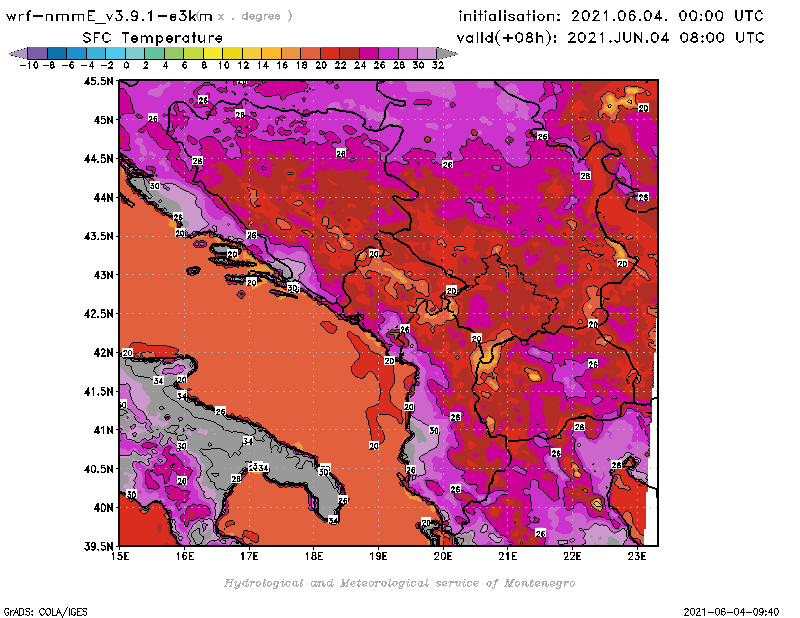
Task: Click the GrADS: COLA/IGES credit text
Action: (x=36, y=610)
